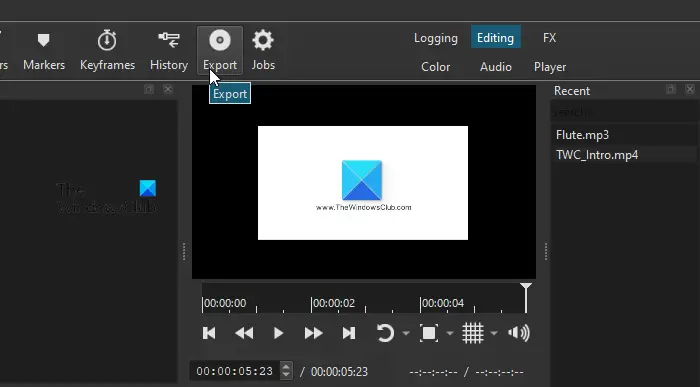
Task: Switch to the Audio layout
Action: (496, 67)
